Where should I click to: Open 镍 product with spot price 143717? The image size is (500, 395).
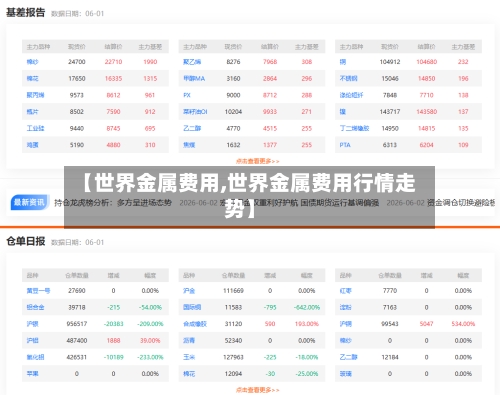pyautogui.click(x=343, y=112)
